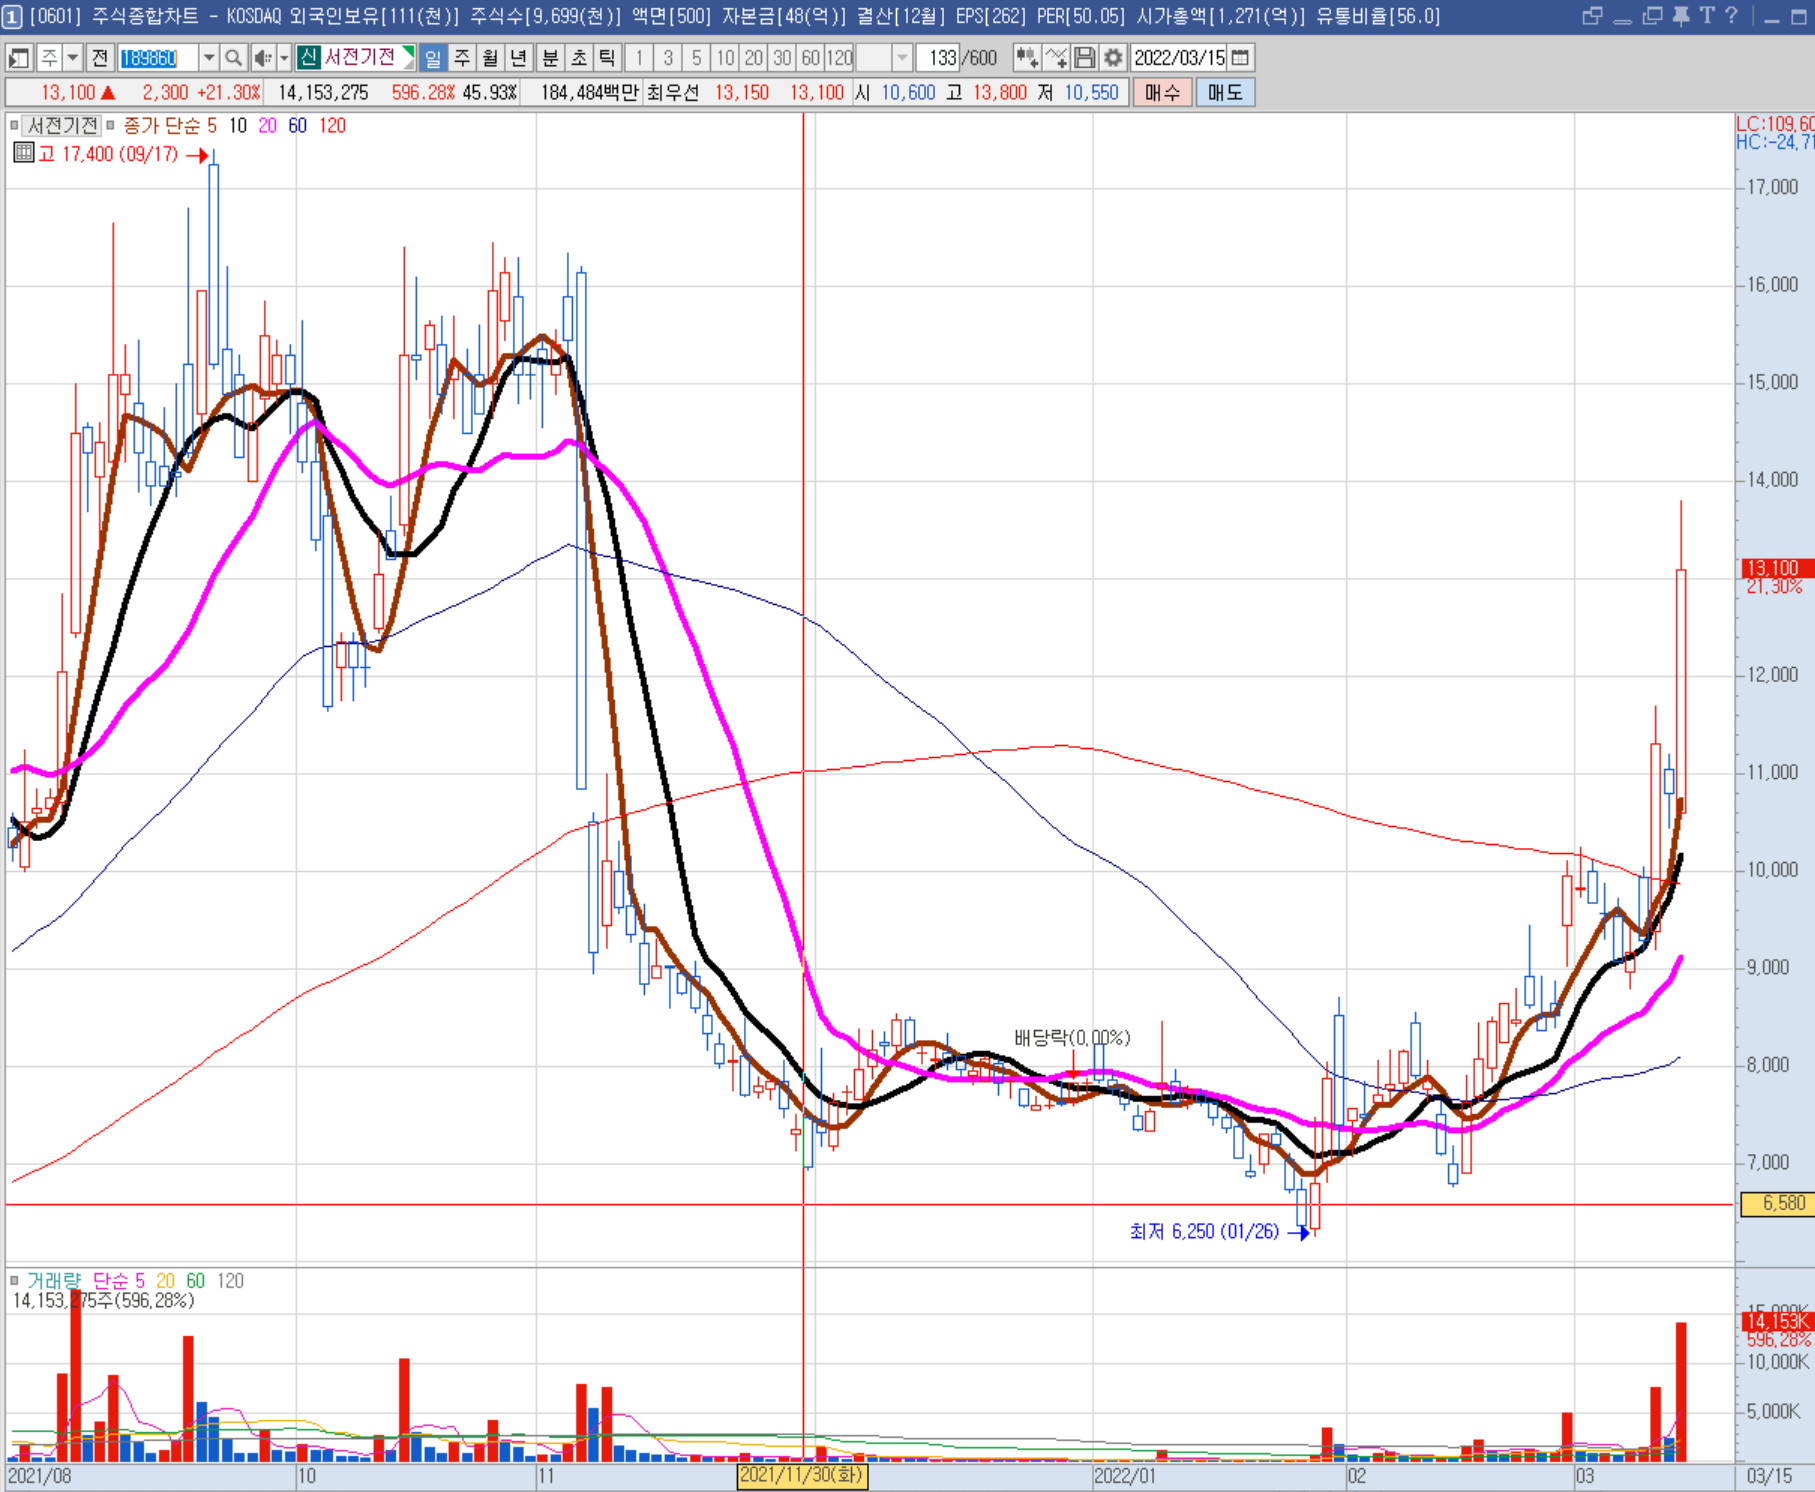
Task: Open the stock search magnifier
Action: click(233, 58)
